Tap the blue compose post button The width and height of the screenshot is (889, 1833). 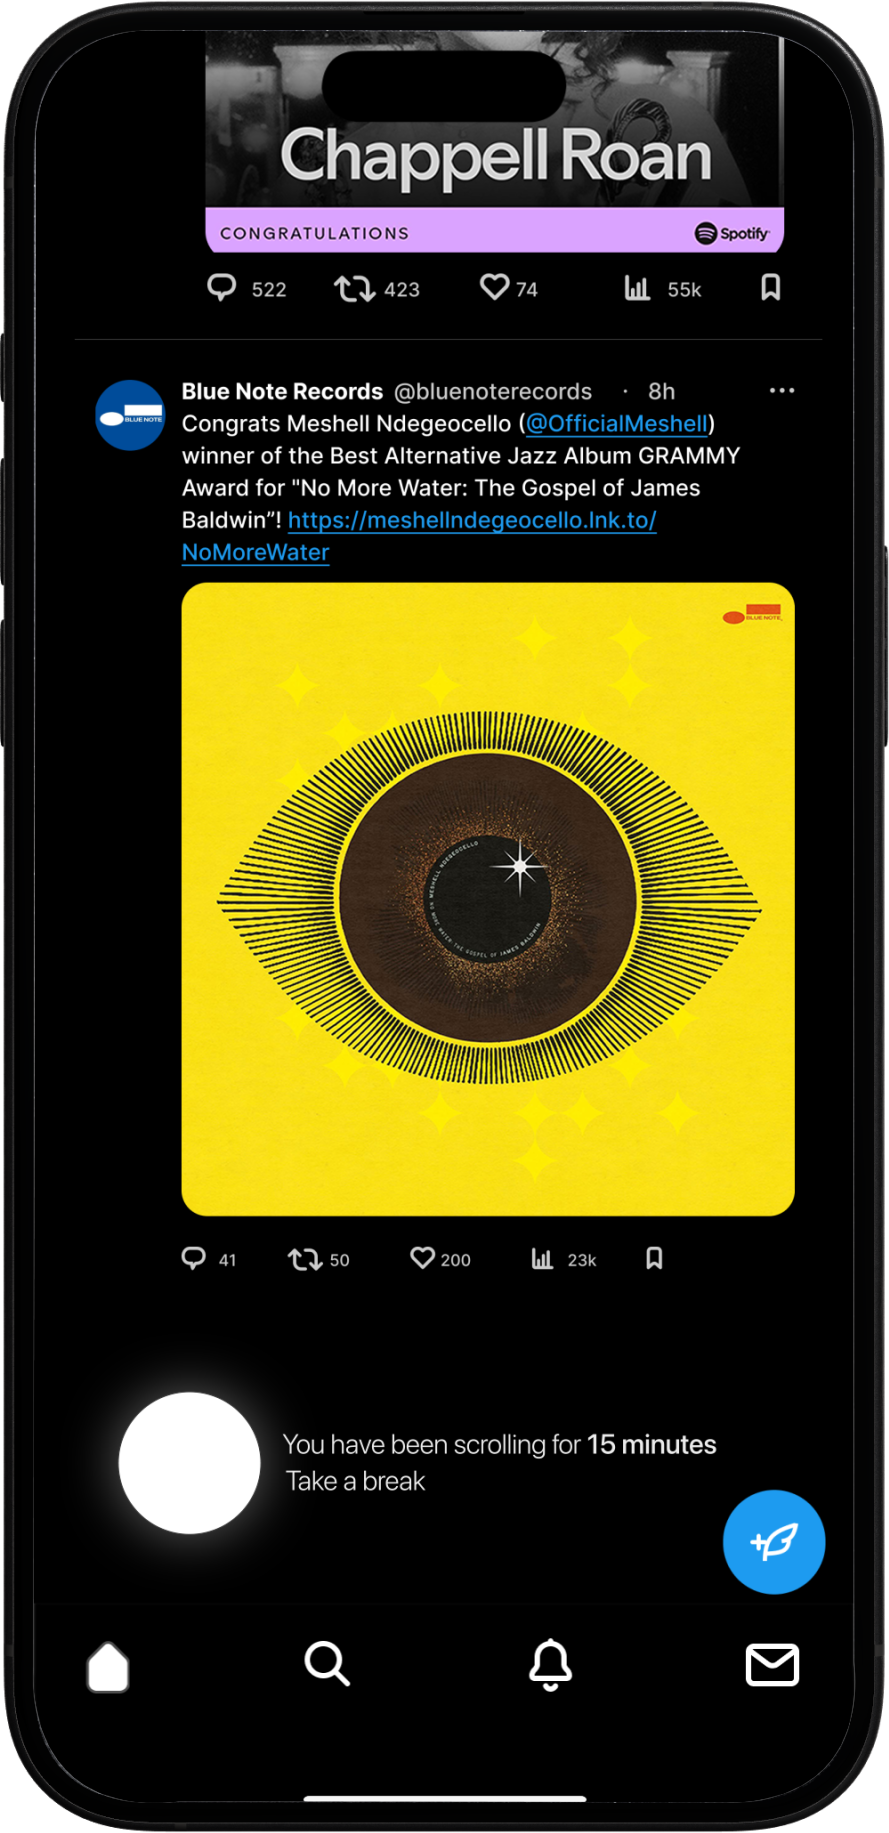click(x=774, y=1542)
